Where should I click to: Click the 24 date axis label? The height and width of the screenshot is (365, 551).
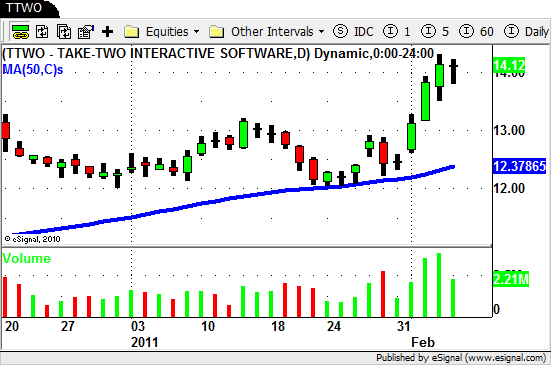point(333,326)
